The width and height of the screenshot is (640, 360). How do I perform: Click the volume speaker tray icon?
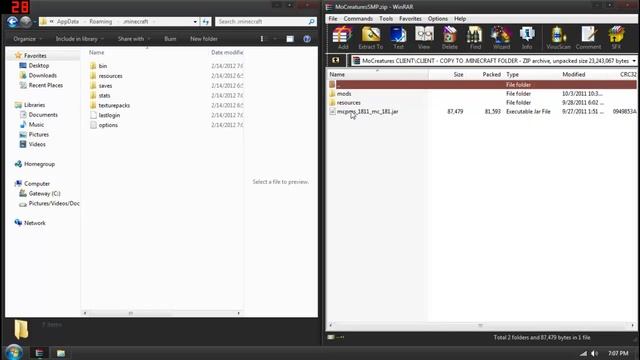(595, 353)
